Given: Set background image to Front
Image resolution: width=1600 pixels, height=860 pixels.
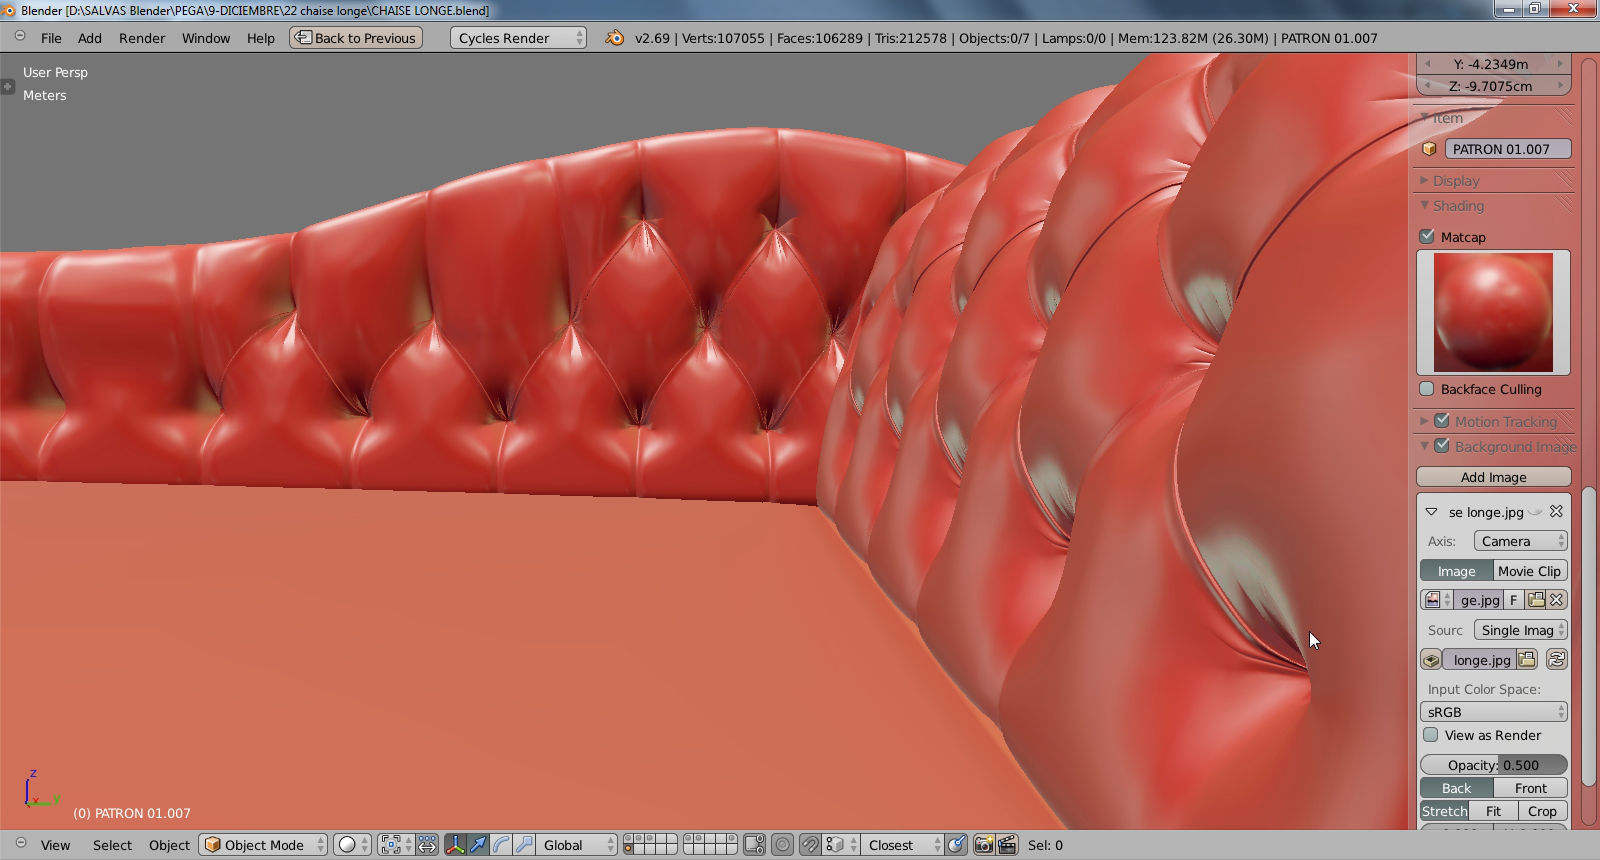Looking at the screenshot, I should tap(1530, 788).
